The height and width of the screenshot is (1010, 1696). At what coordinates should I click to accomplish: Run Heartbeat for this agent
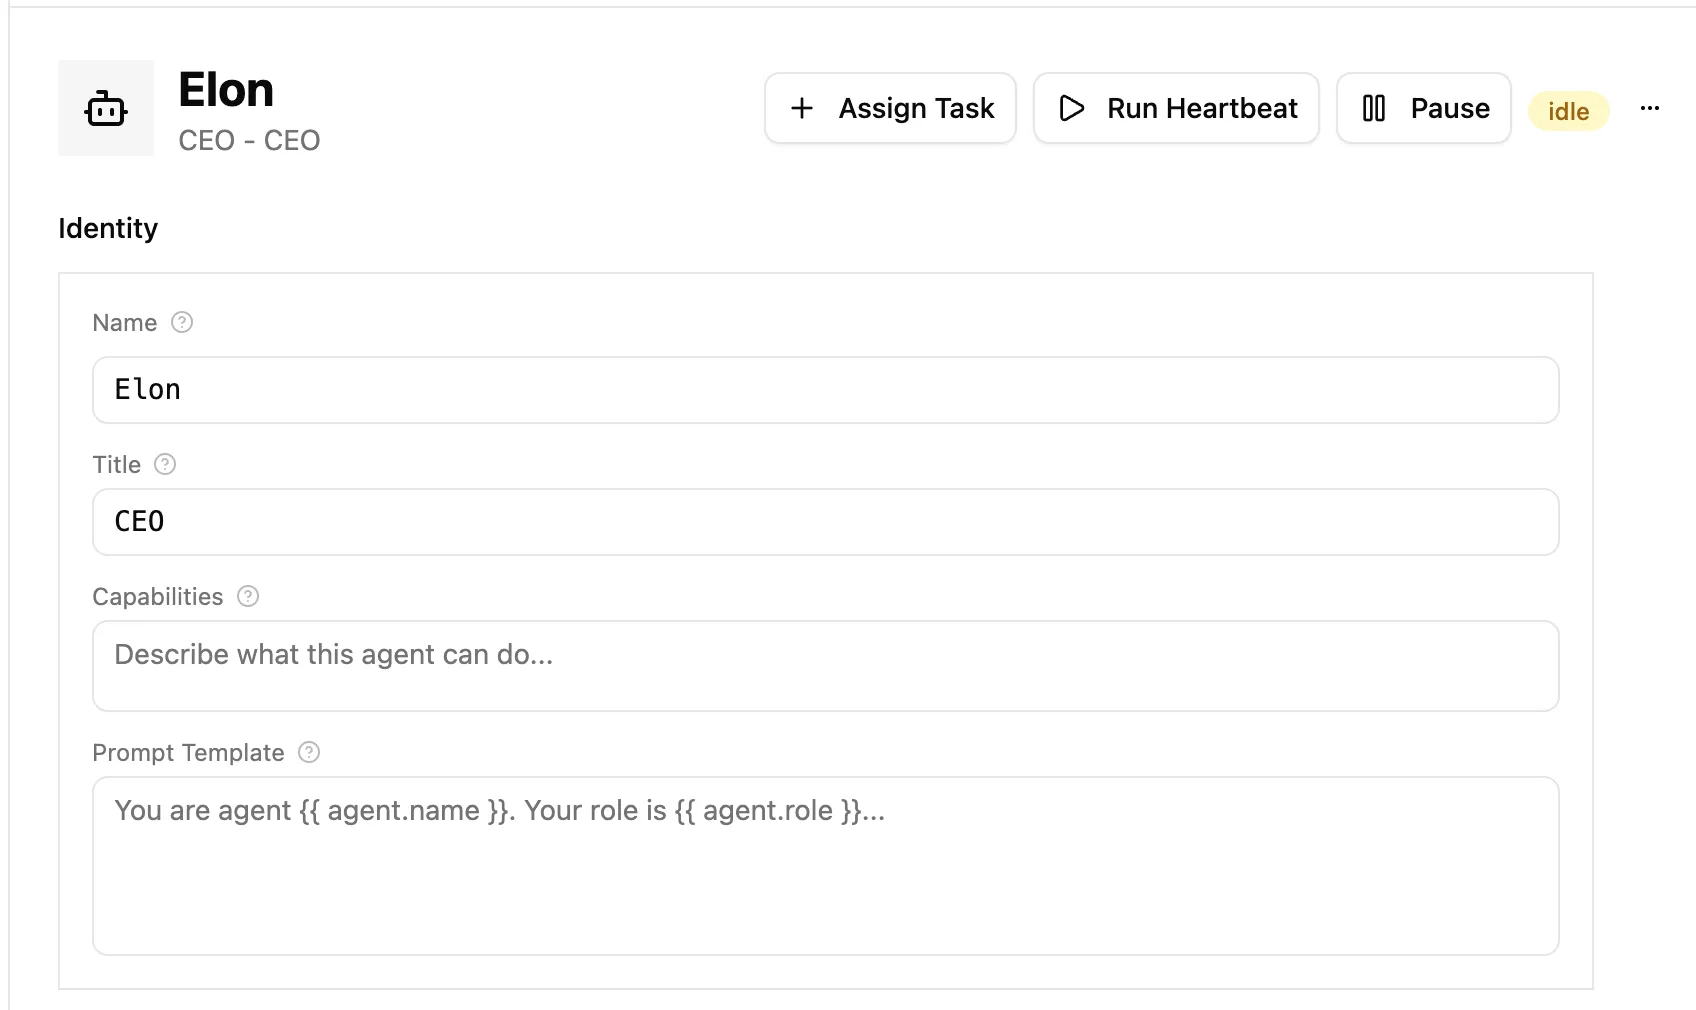click(1176, 108)
